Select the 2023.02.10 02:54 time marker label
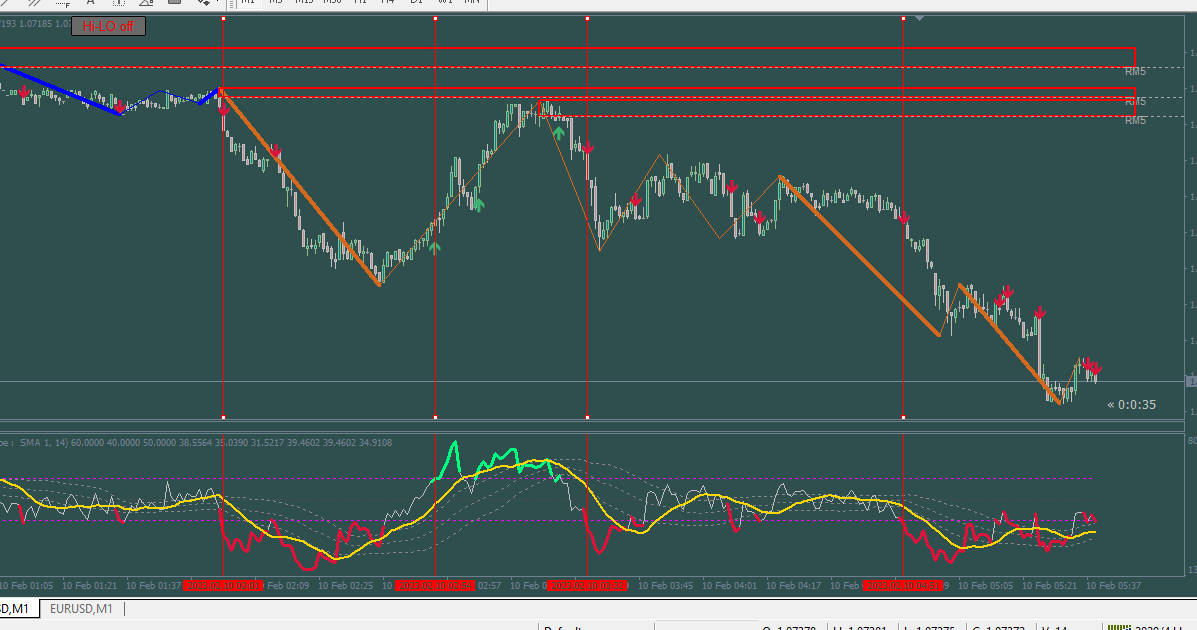Screen dimensions: 1197x630 pyautogui.click(x=436, y=586)
